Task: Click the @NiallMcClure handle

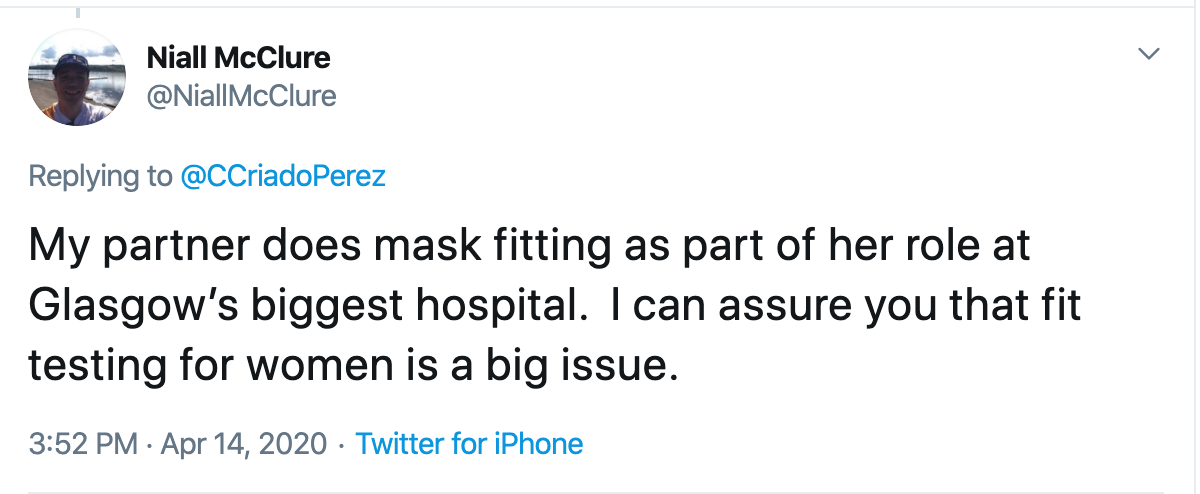Action: tap(241, 96)
